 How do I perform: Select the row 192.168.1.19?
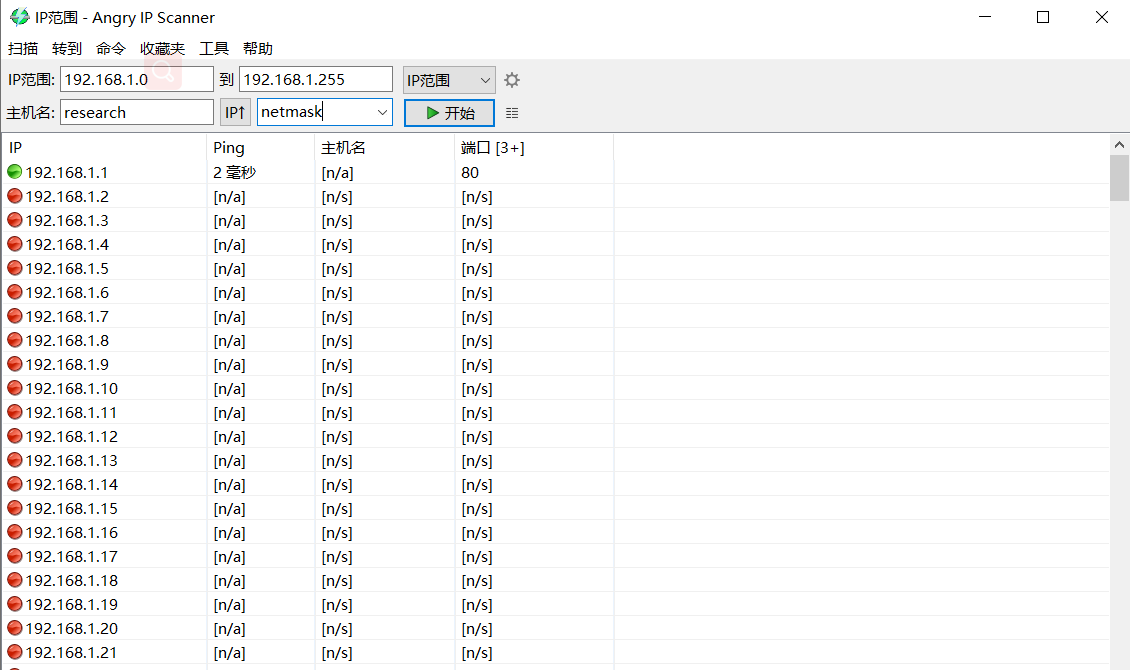tap(555, 604)
